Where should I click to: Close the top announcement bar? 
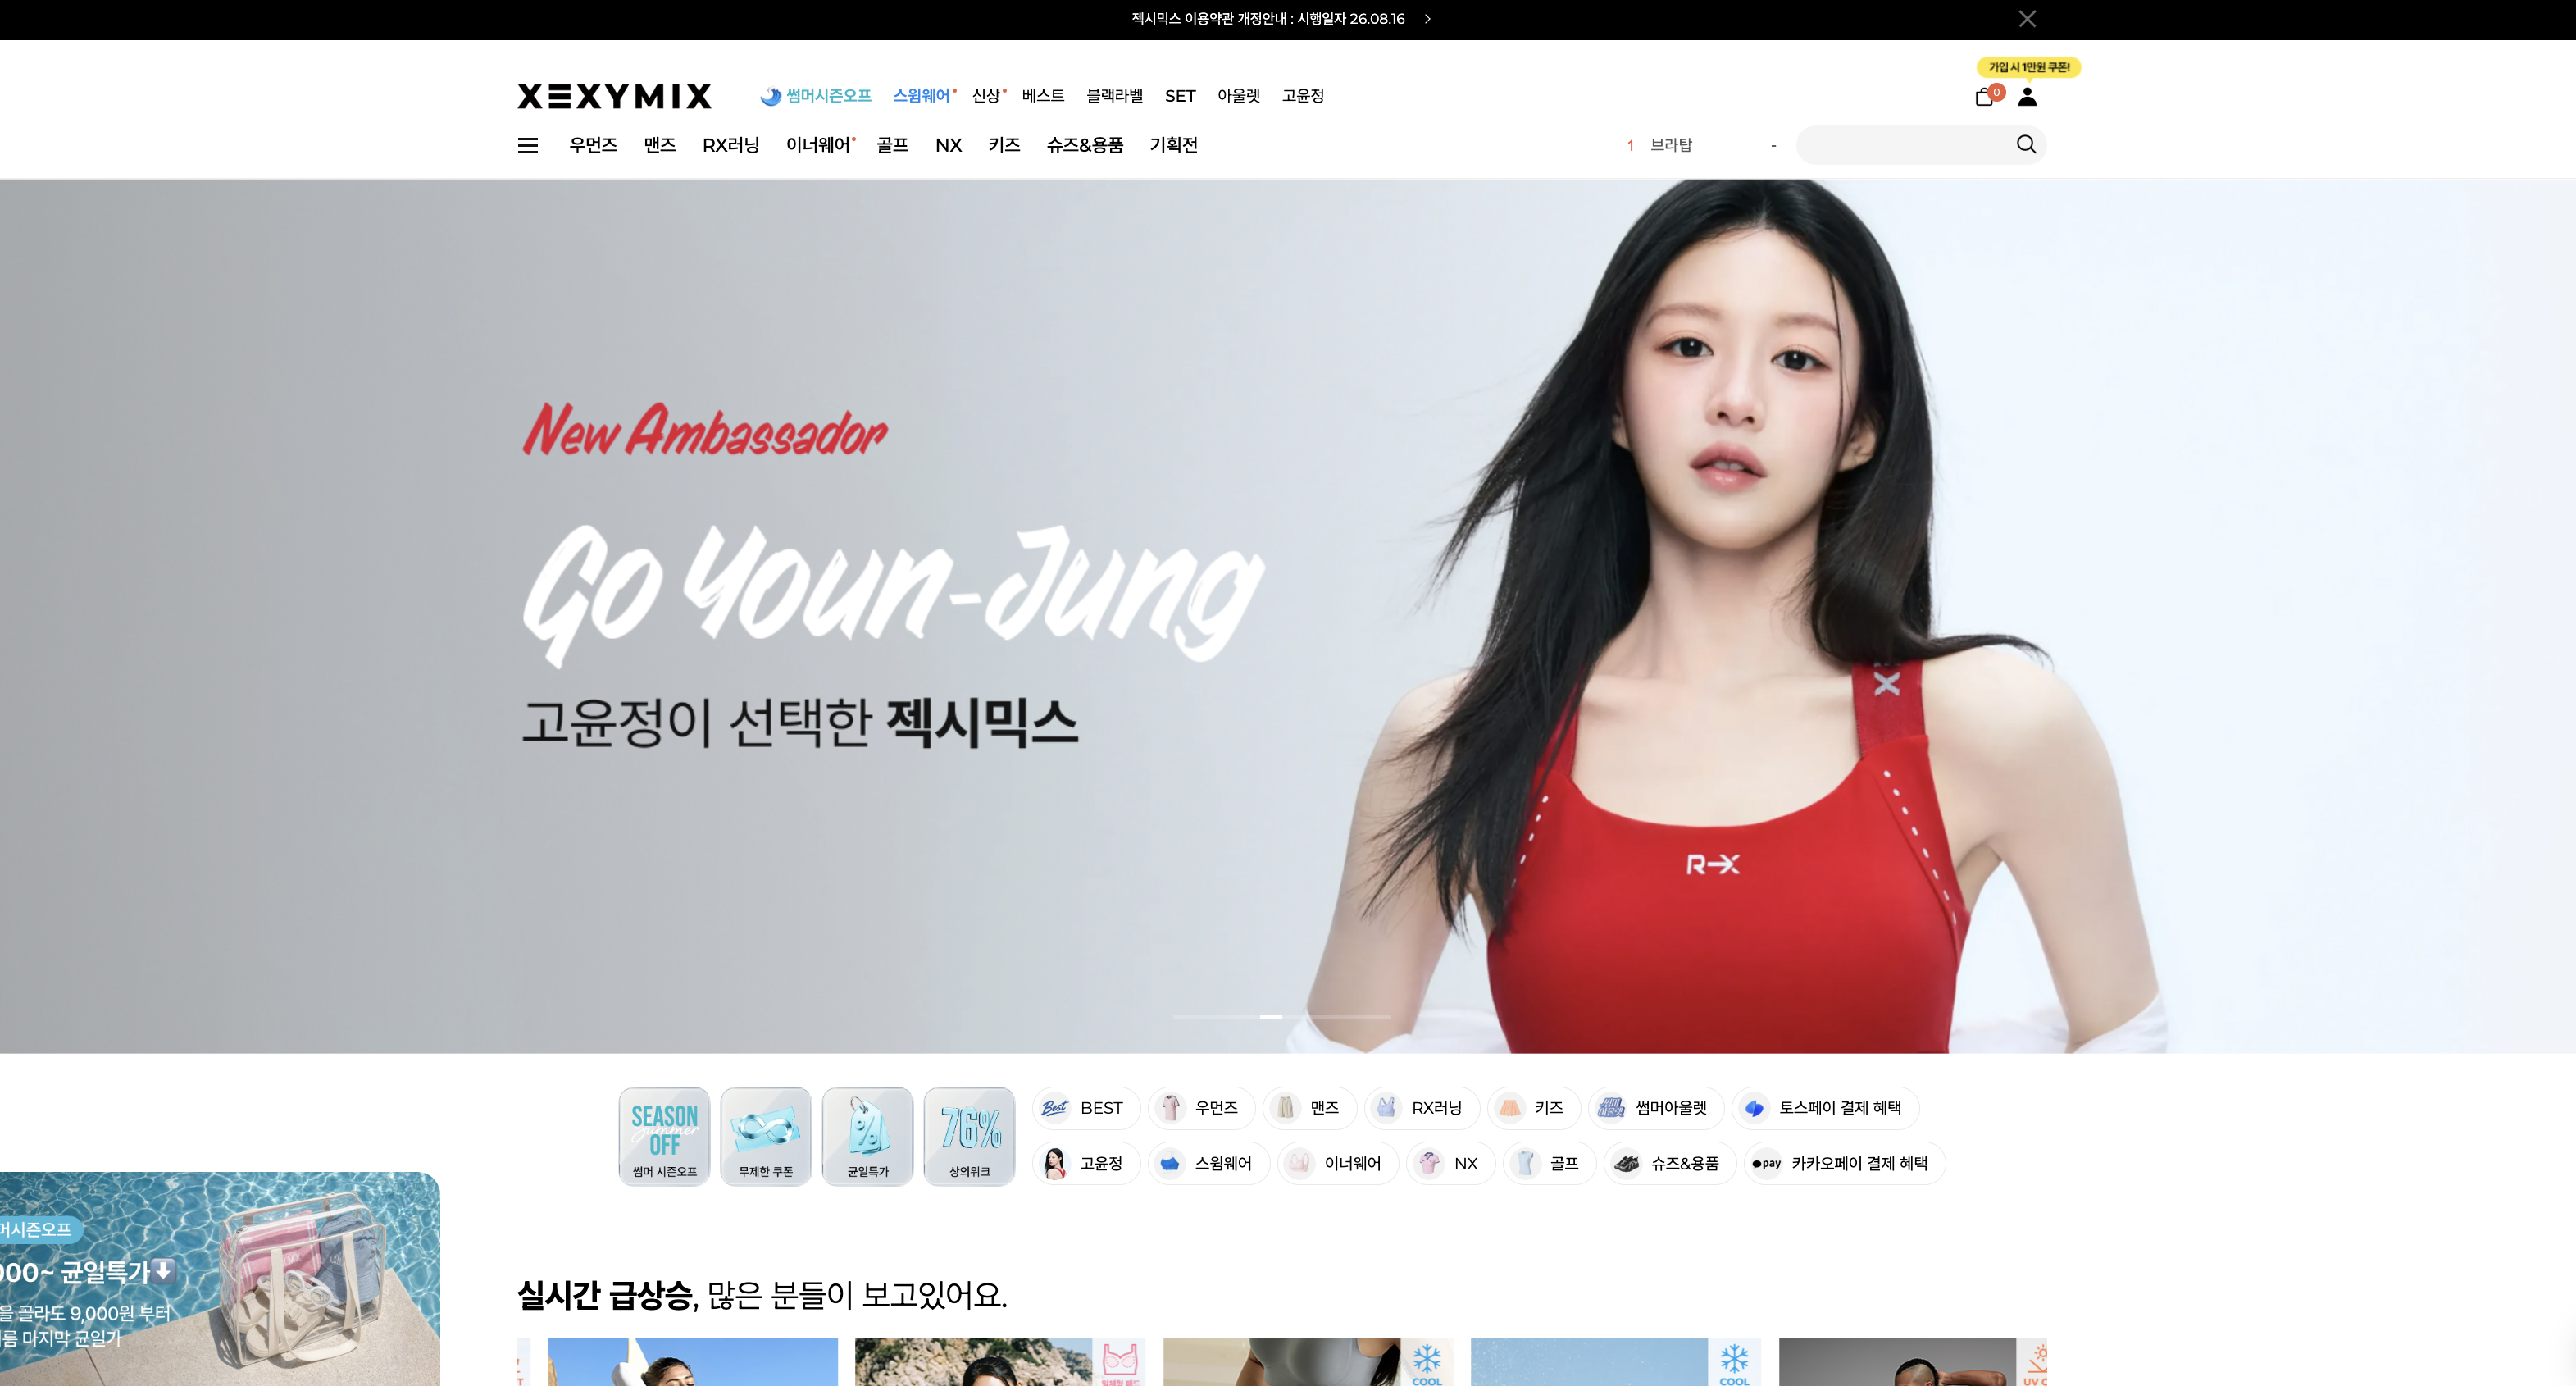(2027, 19)
